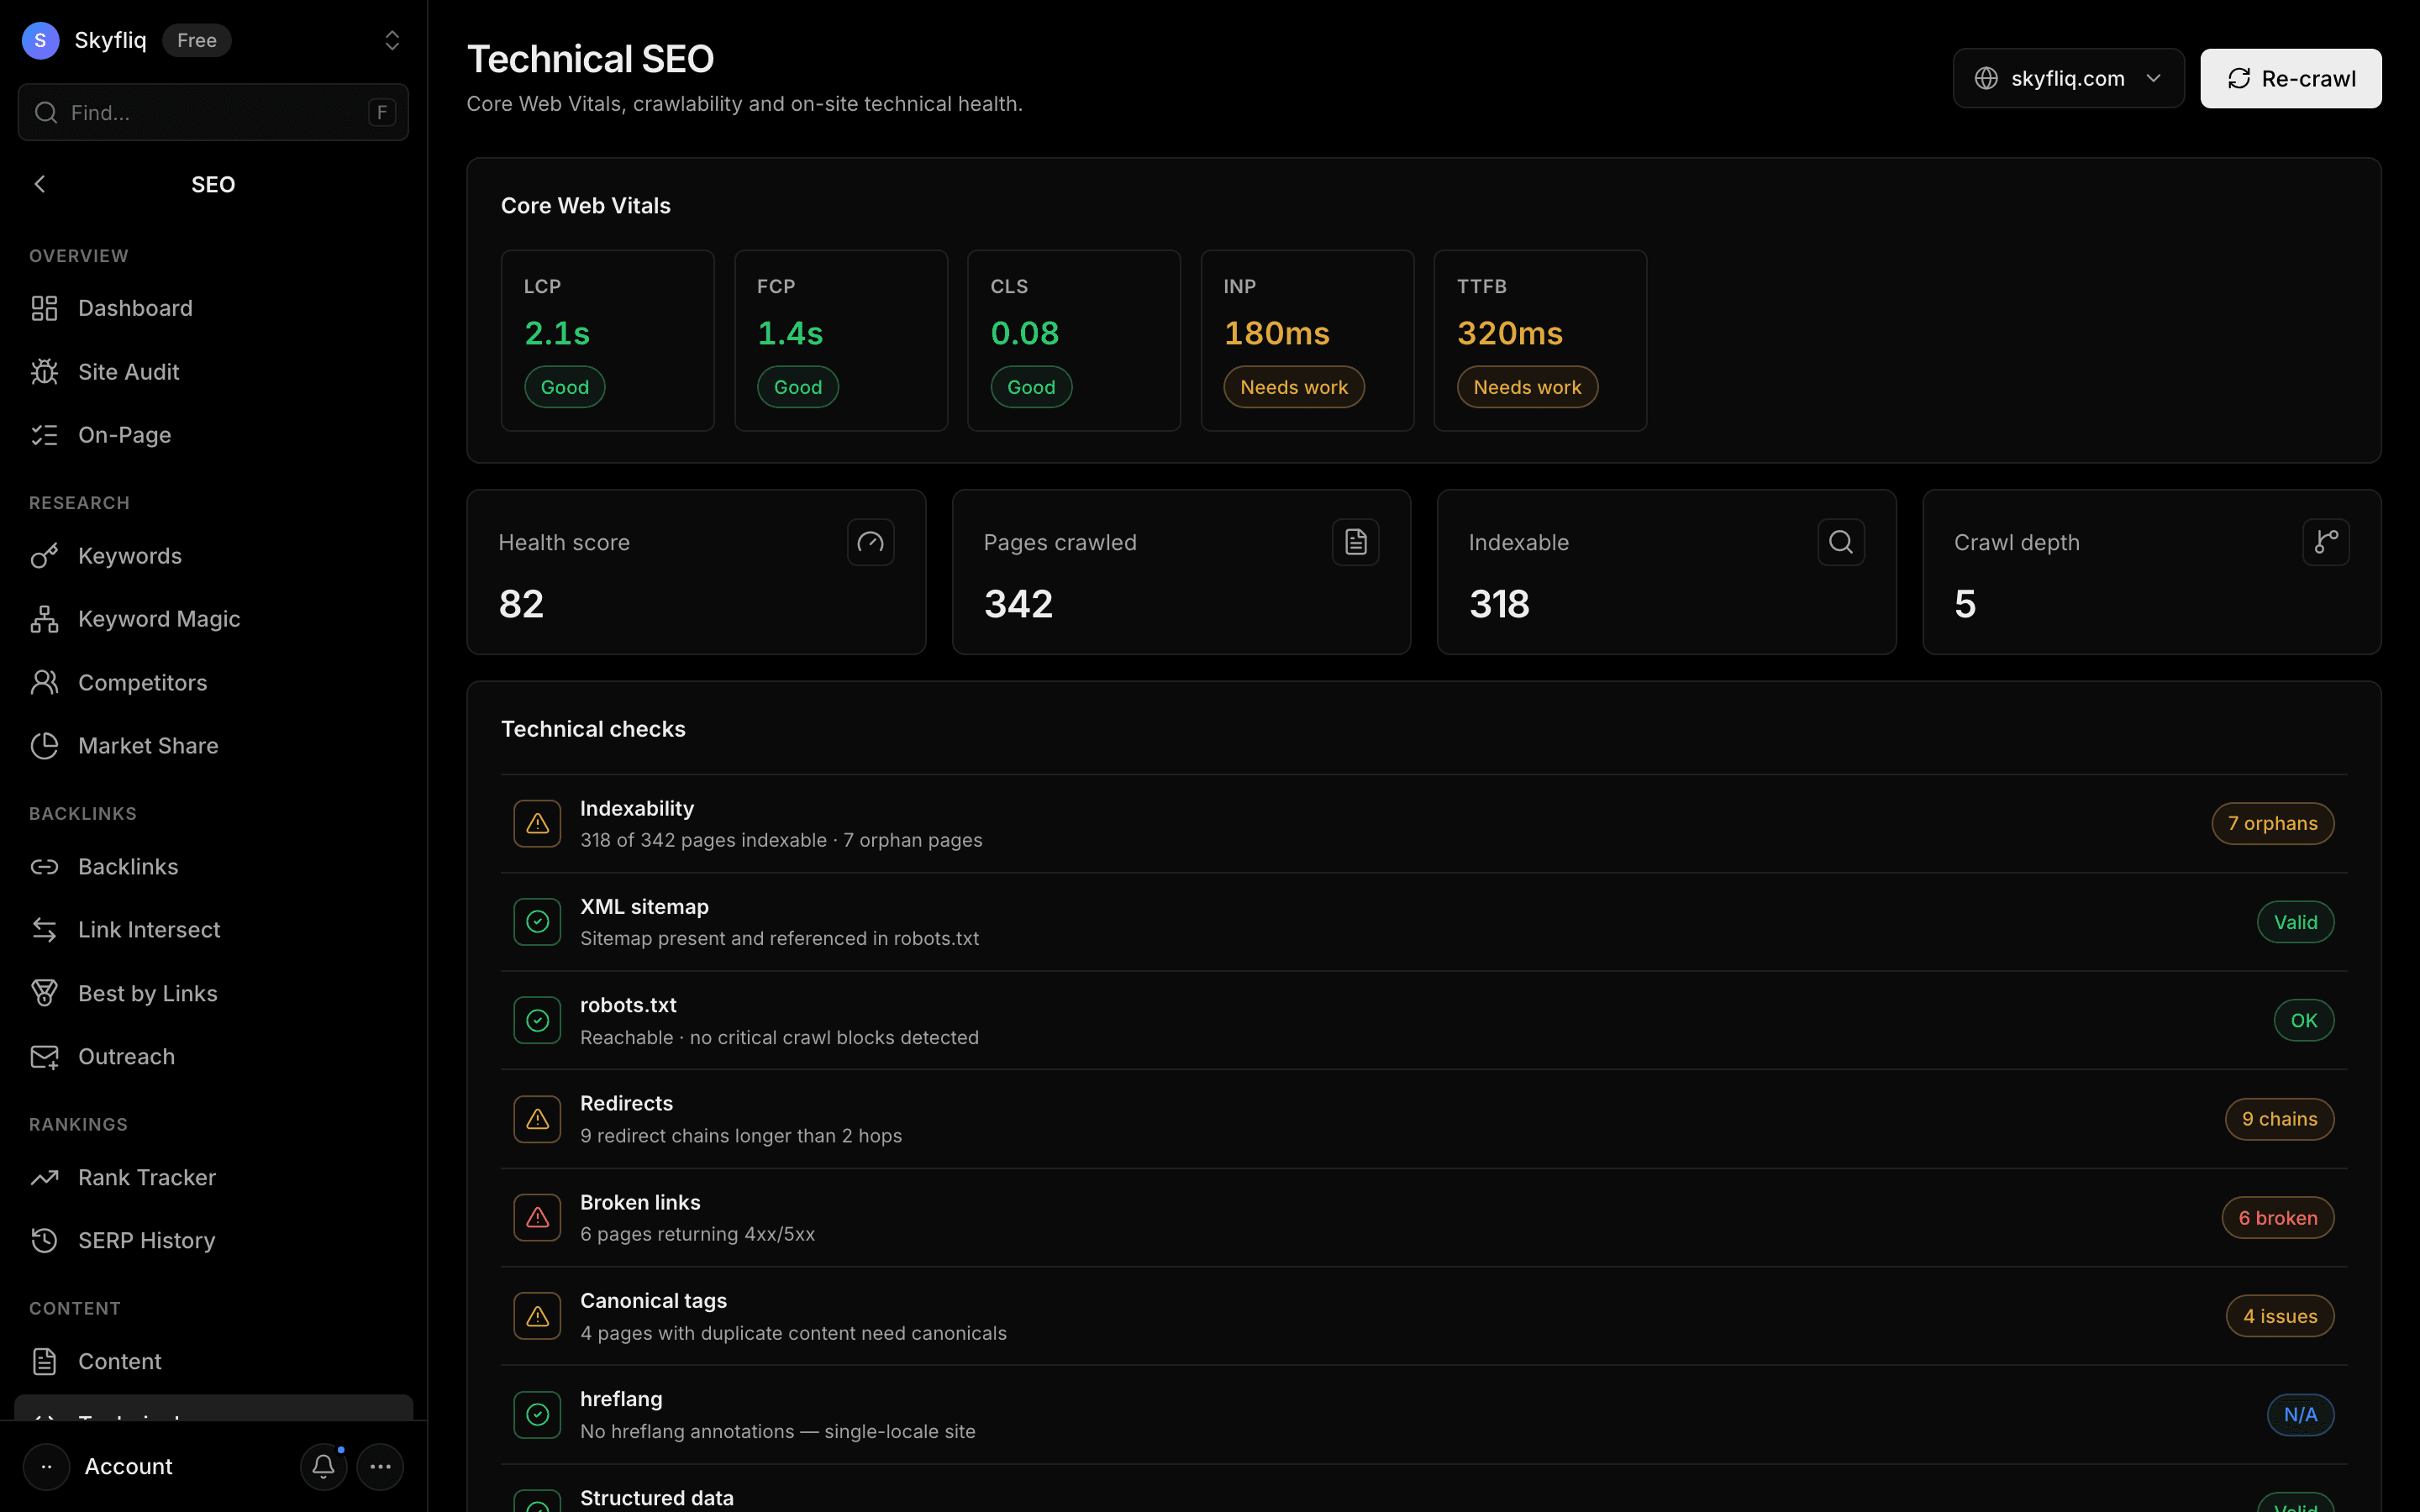Click the Crawl depth branch icon
The image size is (2420, 1512).
[2326, 542]
